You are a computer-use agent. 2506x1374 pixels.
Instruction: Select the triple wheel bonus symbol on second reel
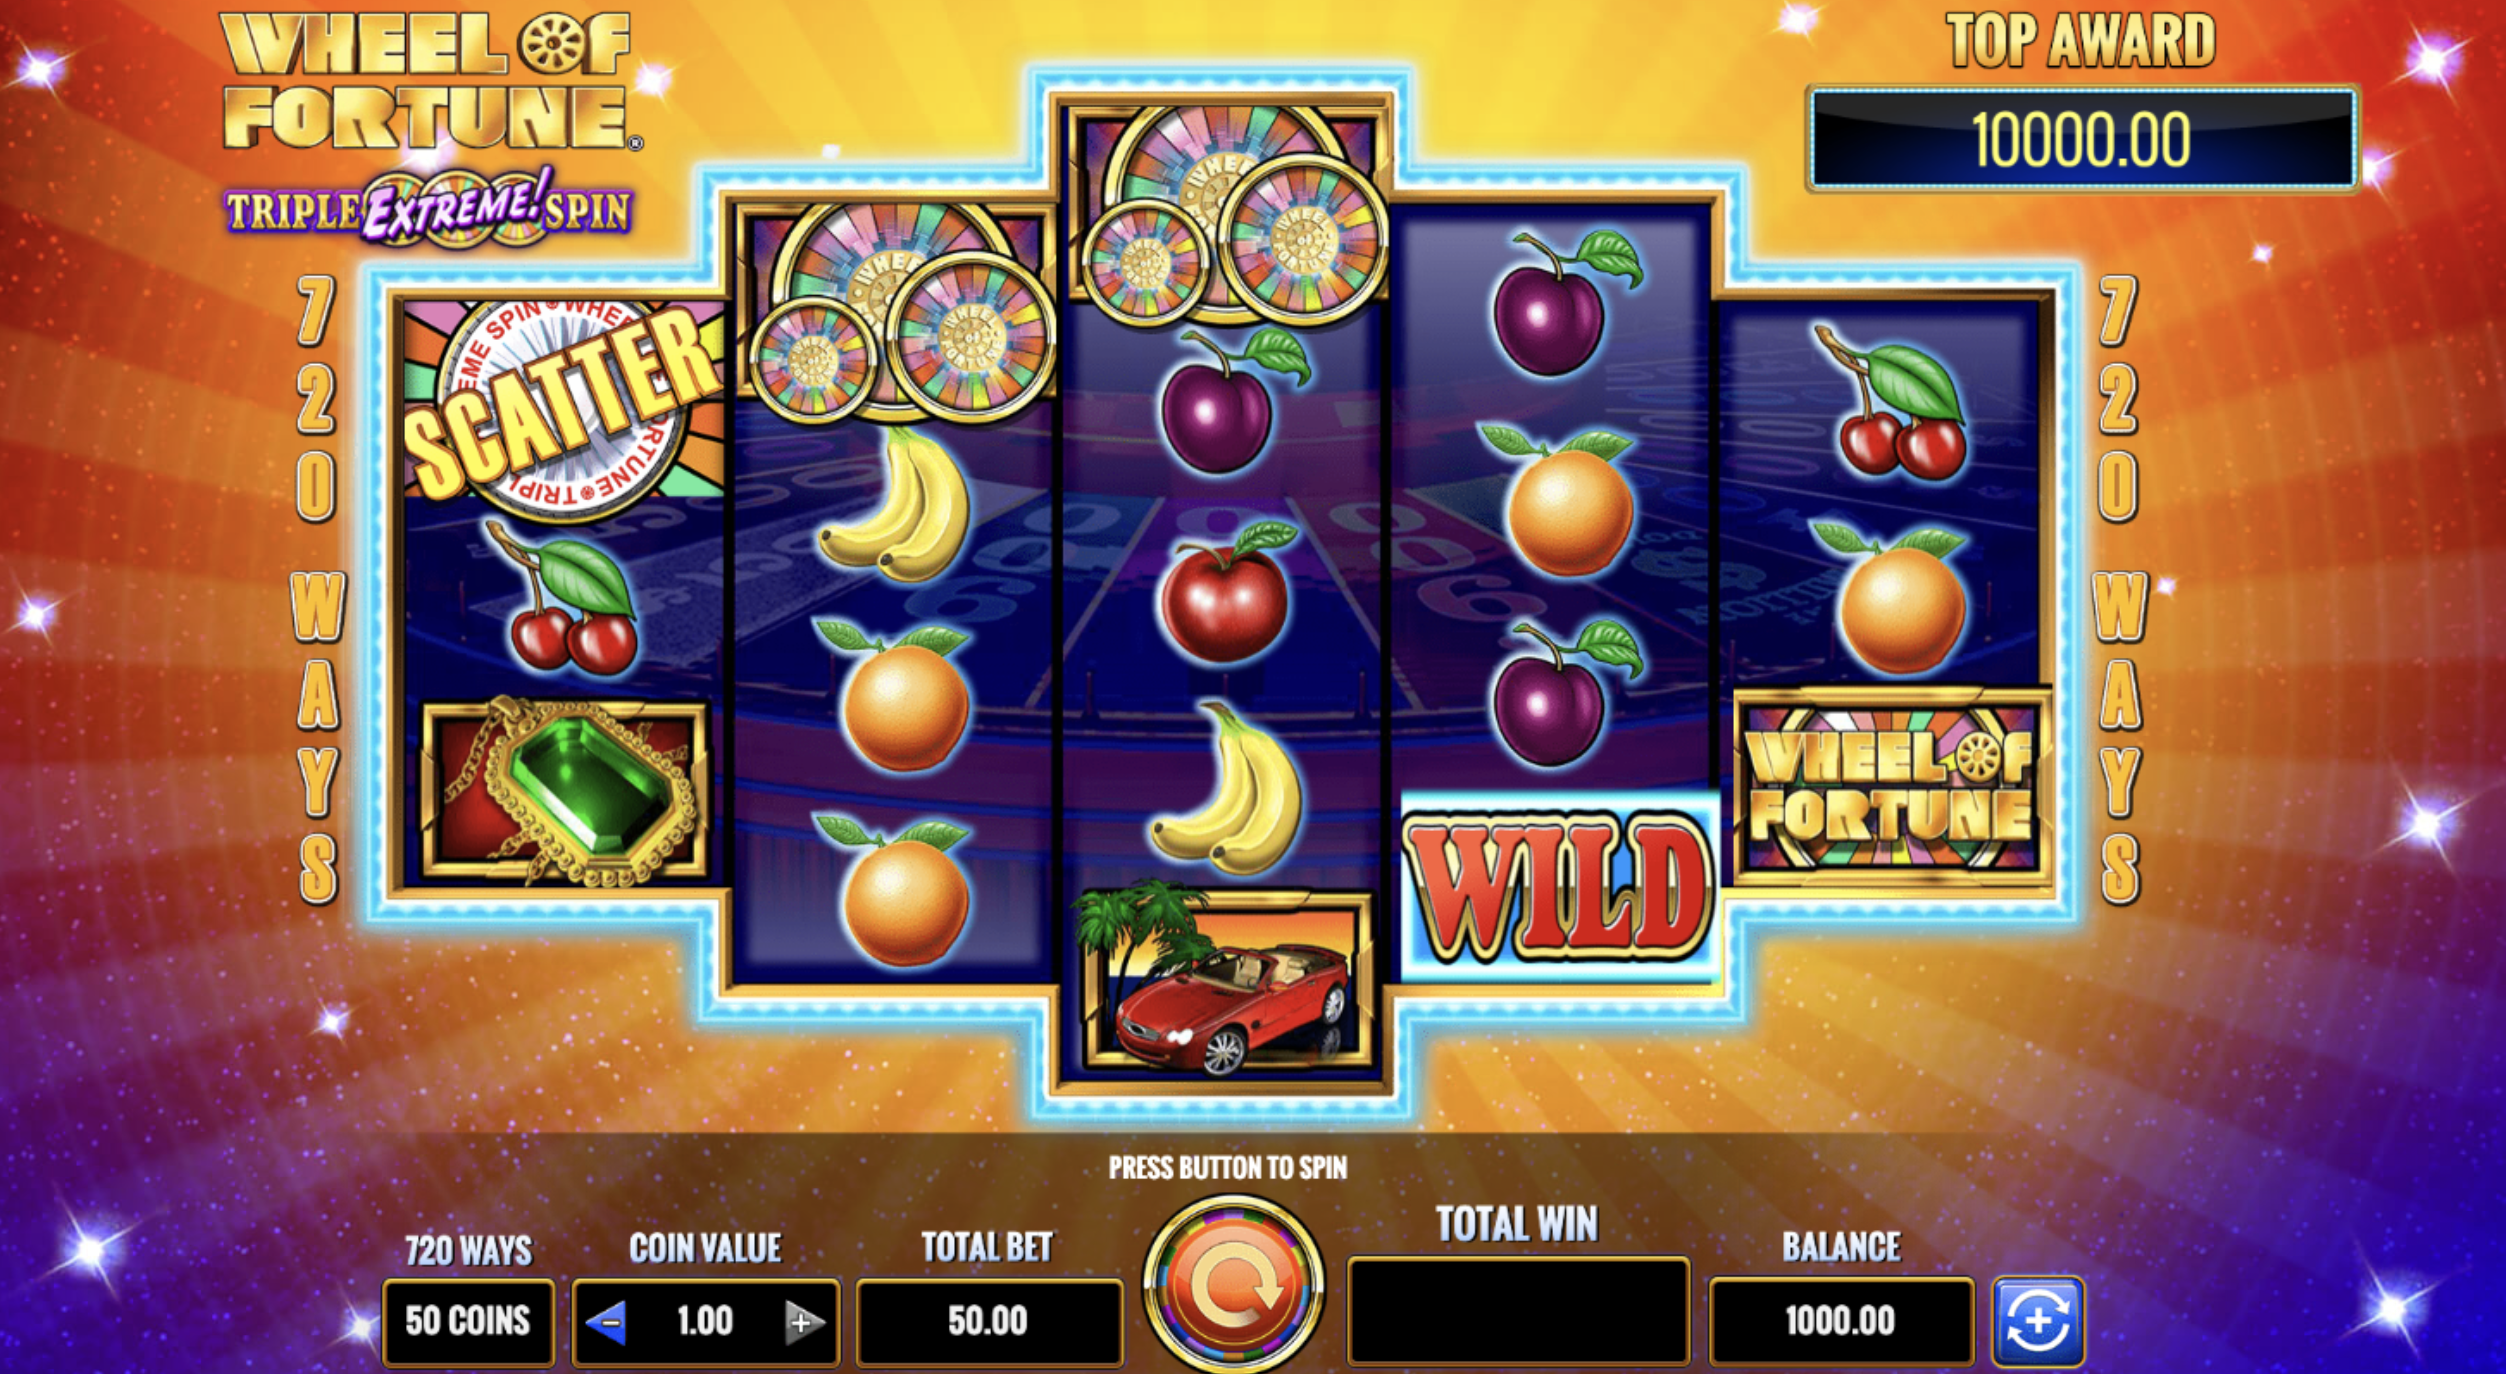pos(897,311)
